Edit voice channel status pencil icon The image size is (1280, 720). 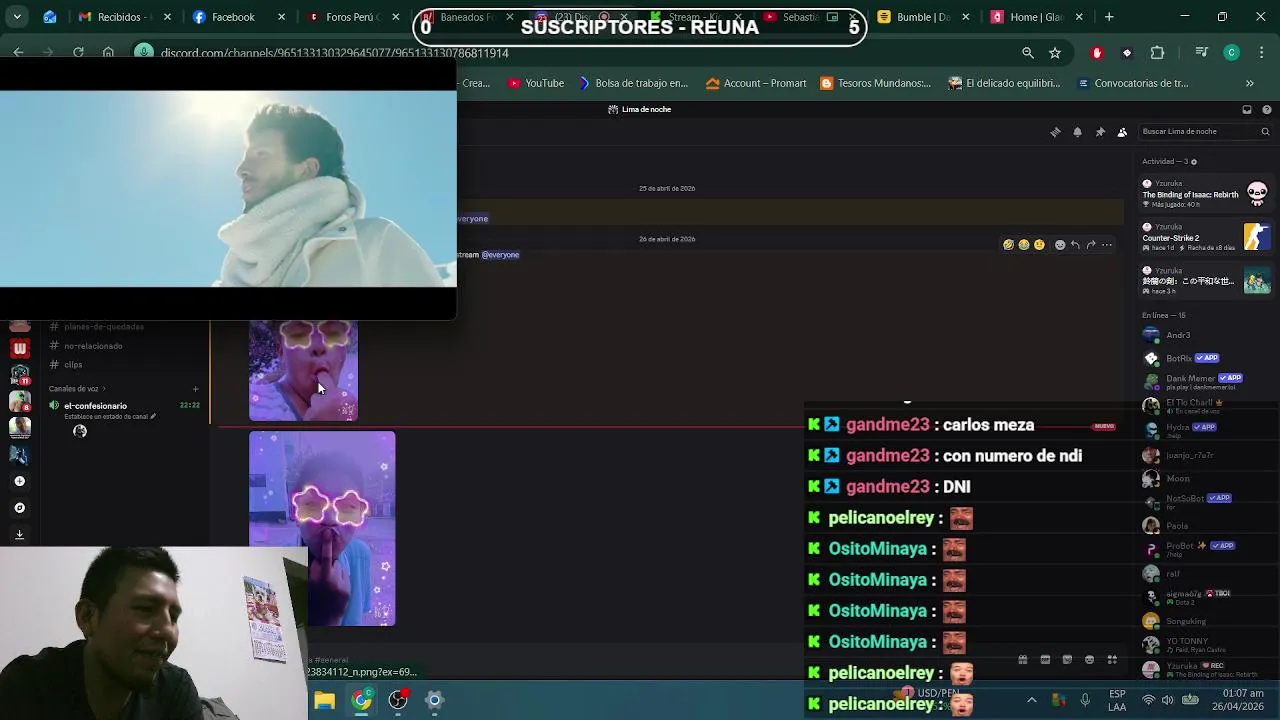pos(153,416)
